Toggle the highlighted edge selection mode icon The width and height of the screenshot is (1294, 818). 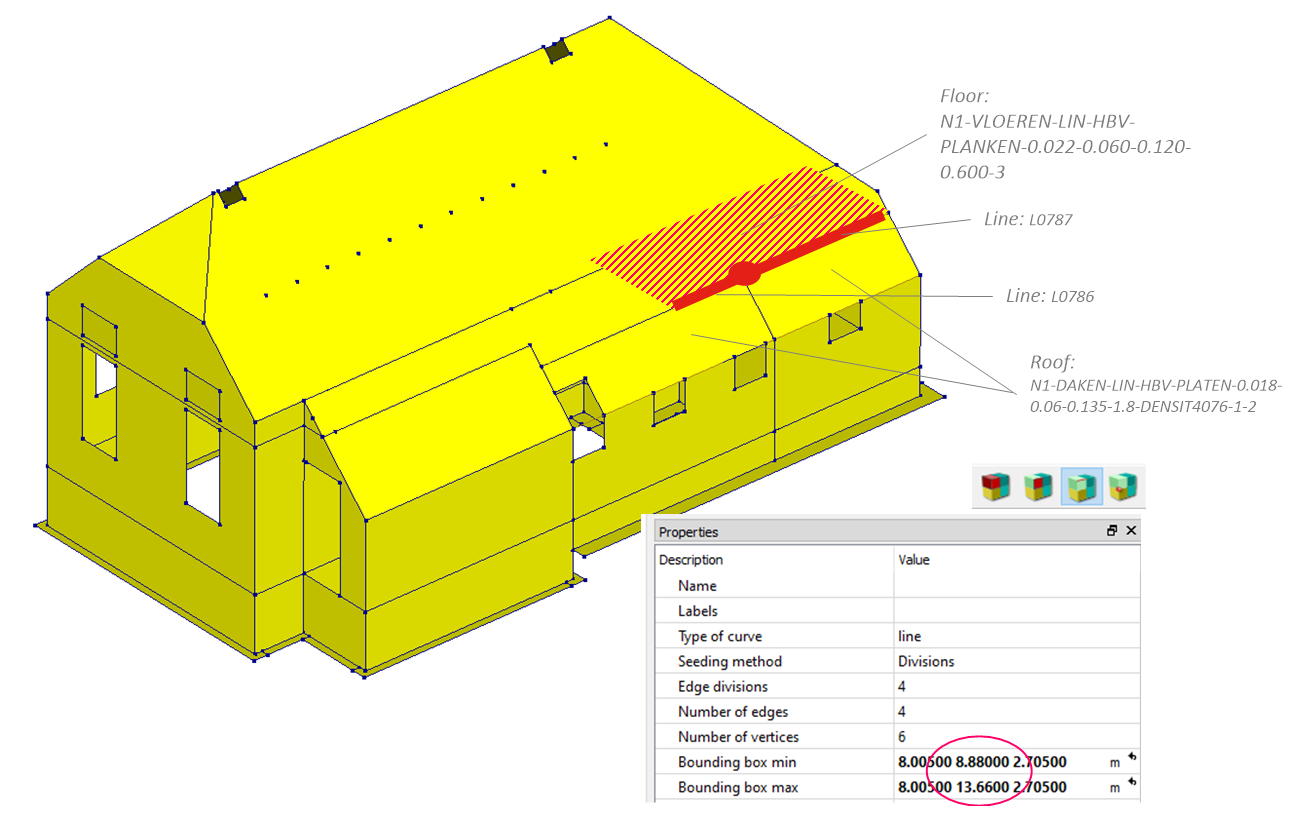pos(1081,487)
